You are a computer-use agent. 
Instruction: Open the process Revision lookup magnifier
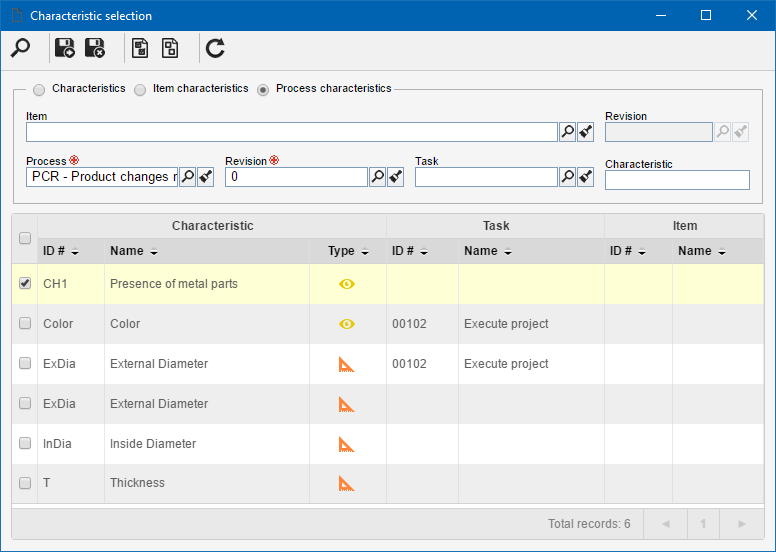[x=378, y=177]
